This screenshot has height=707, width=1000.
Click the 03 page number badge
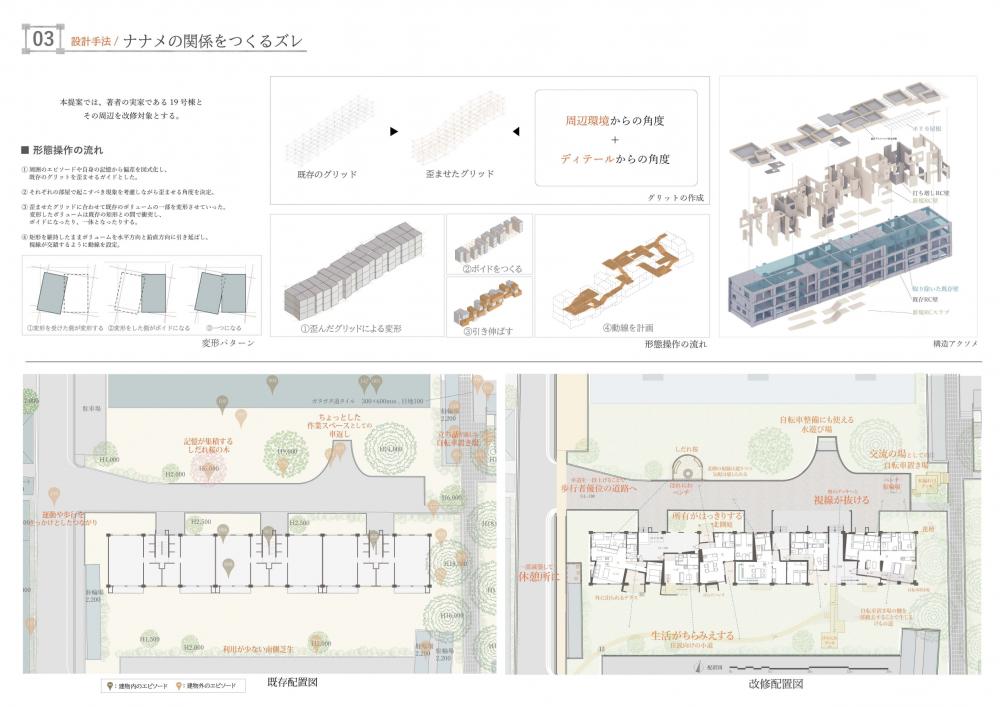(x=44, y=39)
